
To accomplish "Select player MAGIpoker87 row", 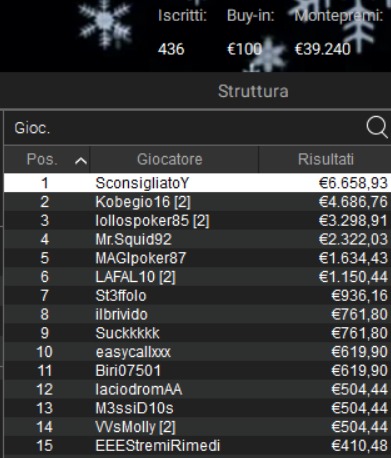I will 197,258.
